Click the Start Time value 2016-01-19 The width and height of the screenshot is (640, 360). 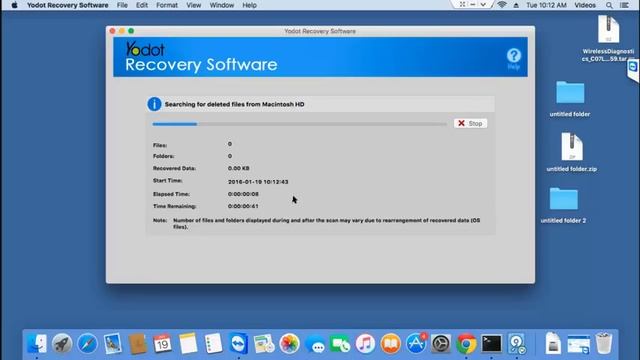258,182
